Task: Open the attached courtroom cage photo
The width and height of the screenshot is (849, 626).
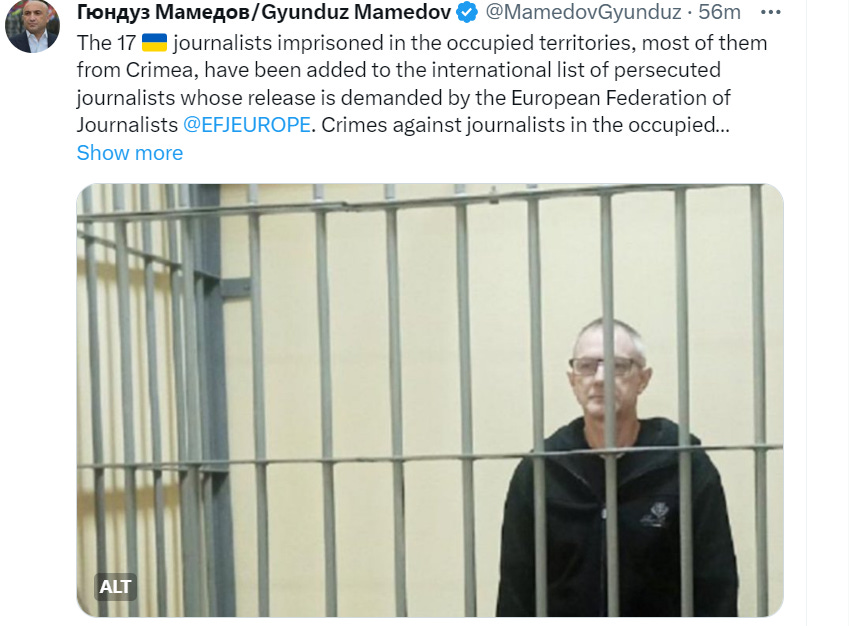Action: pos(430,400)
